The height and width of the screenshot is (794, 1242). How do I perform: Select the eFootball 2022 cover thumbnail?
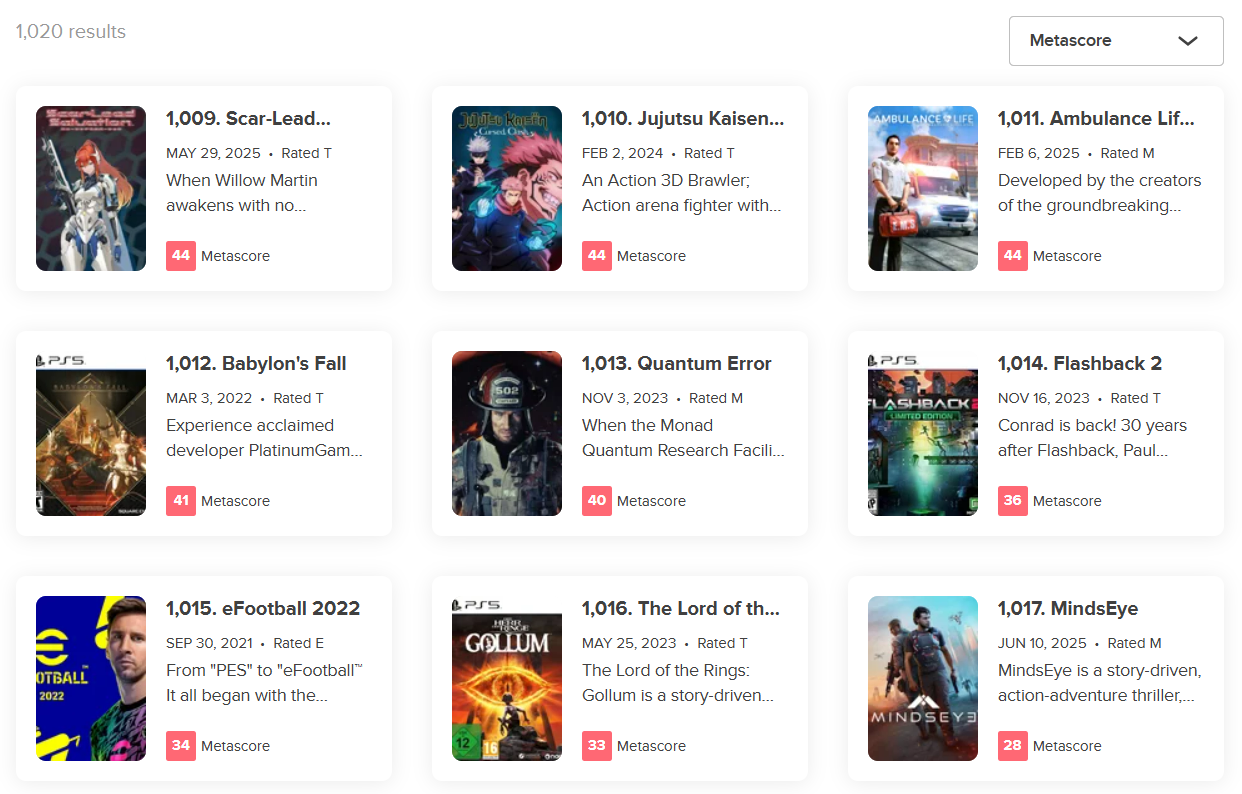[x=91, y=678]
